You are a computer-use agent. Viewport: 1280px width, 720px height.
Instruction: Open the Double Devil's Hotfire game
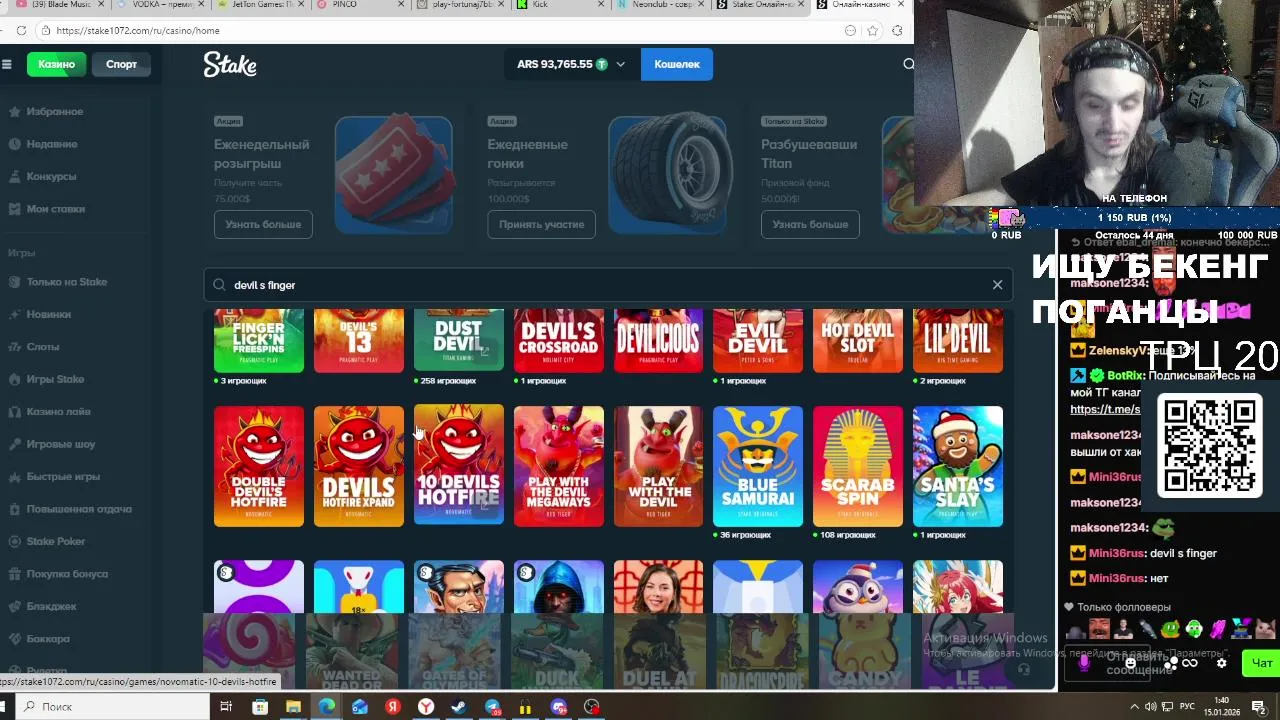point(259,466)
